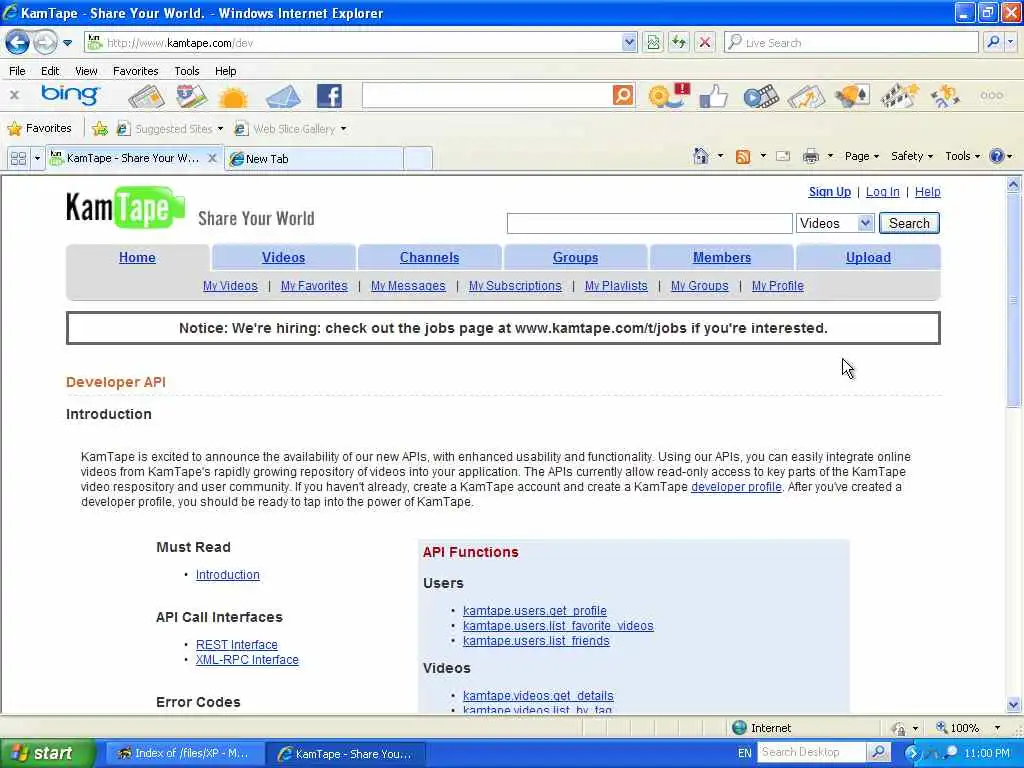Click the Log In link
The height and width of the screenshot is (768, 1024).
pyautogui.click(x=882, y=191)
